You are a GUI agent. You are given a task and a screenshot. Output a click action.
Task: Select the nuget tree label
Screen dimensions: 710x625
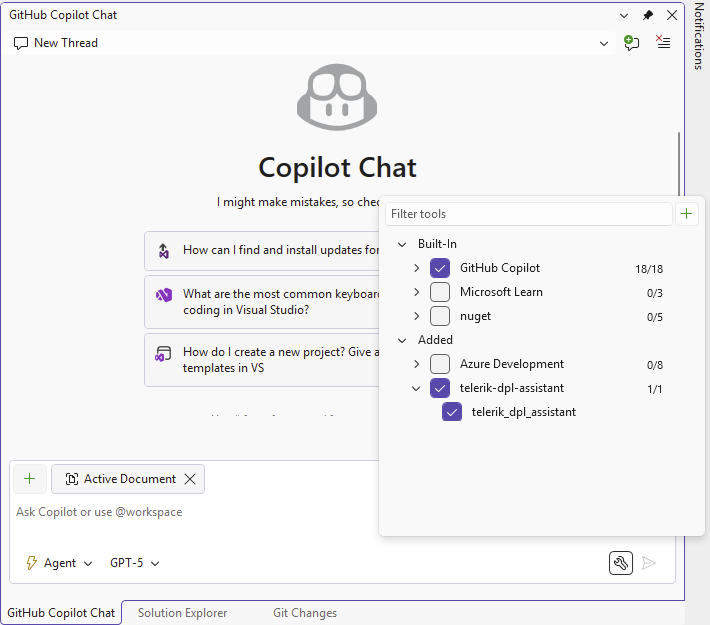click(475, 316)
